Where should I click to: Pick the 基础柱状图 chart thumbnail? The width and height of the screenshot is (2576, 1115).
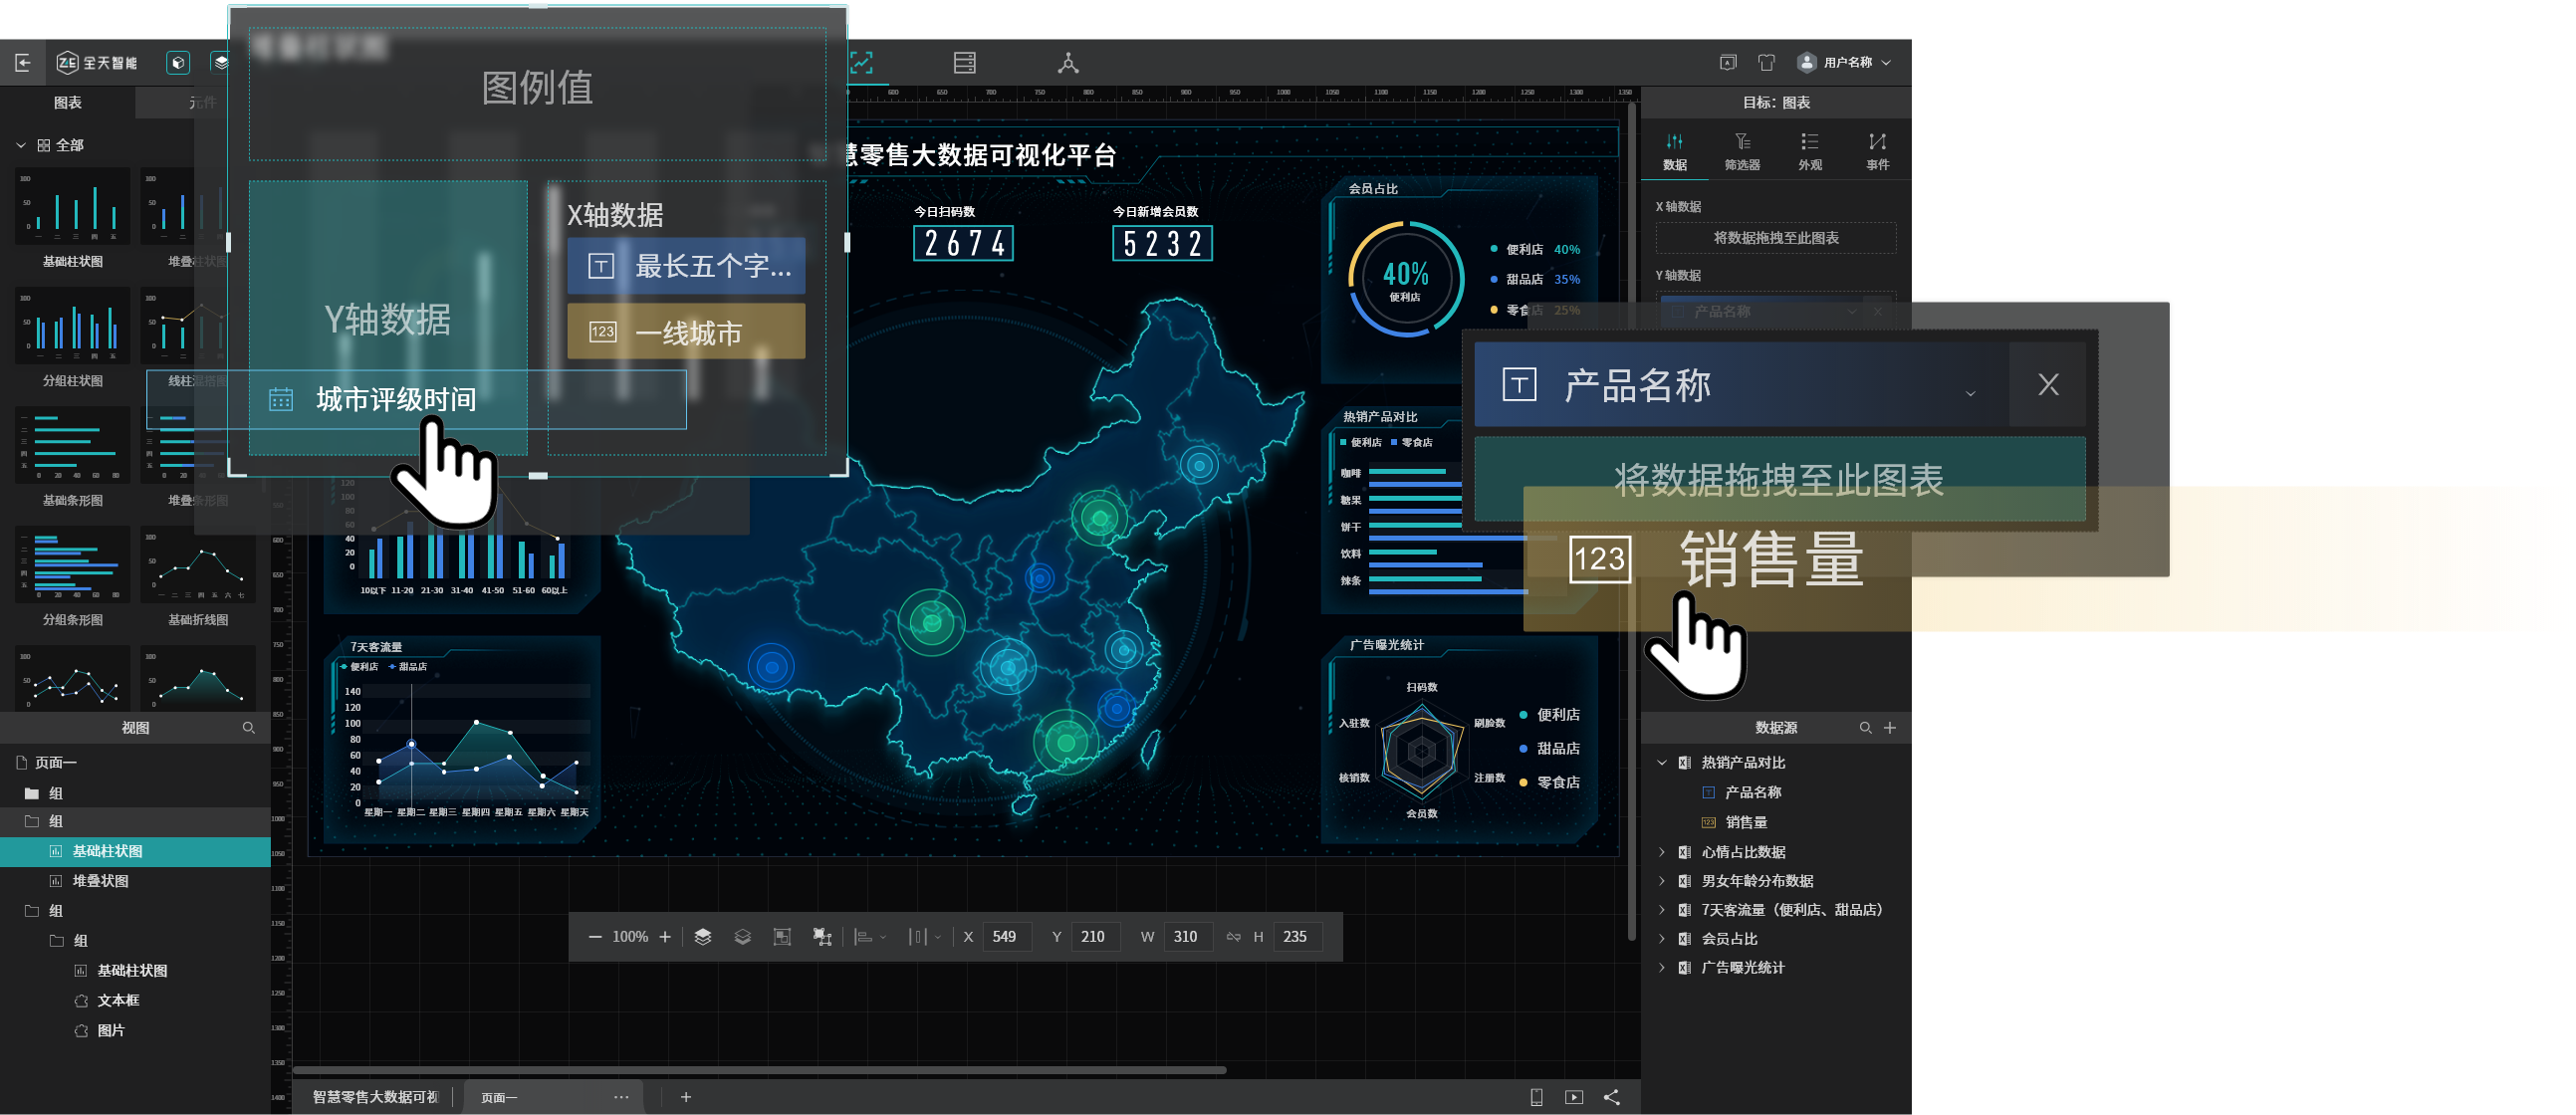[x=73, y=206]
